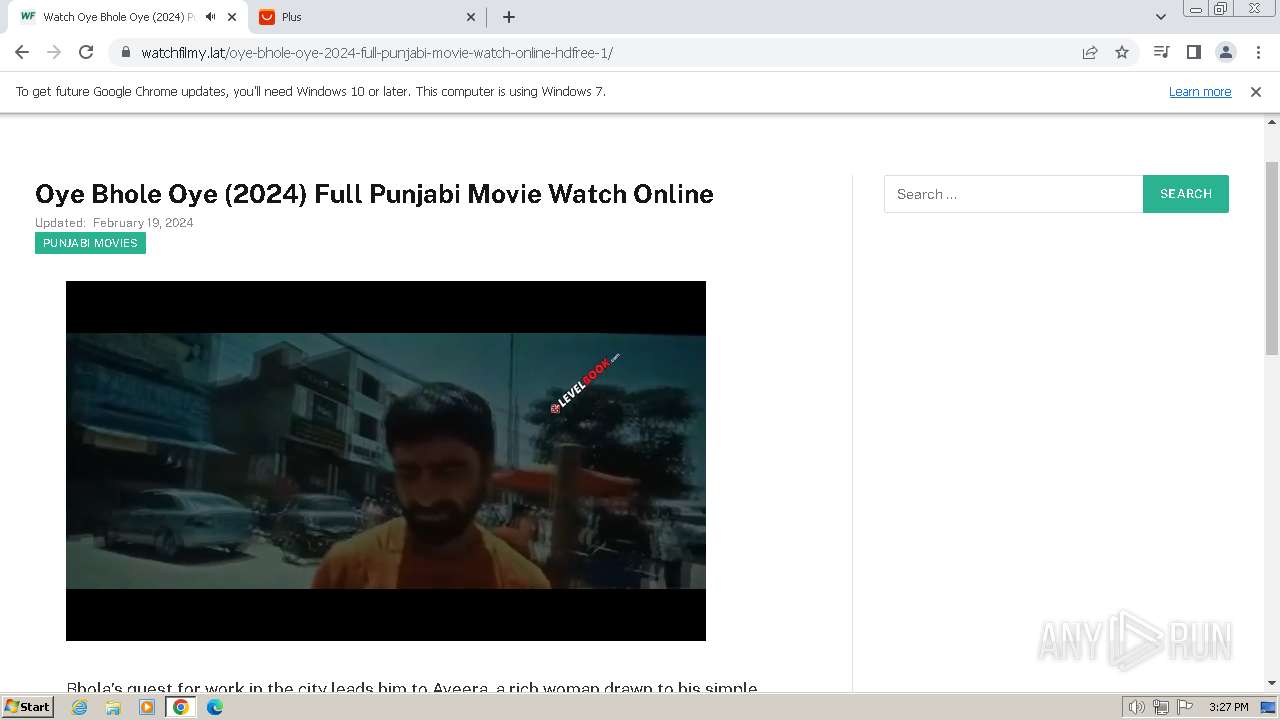The height and width of the screenshot is (720, 1280).
Task: Mute the Watch Oye Bhole tab audio
Action: [x=210, y=17]
